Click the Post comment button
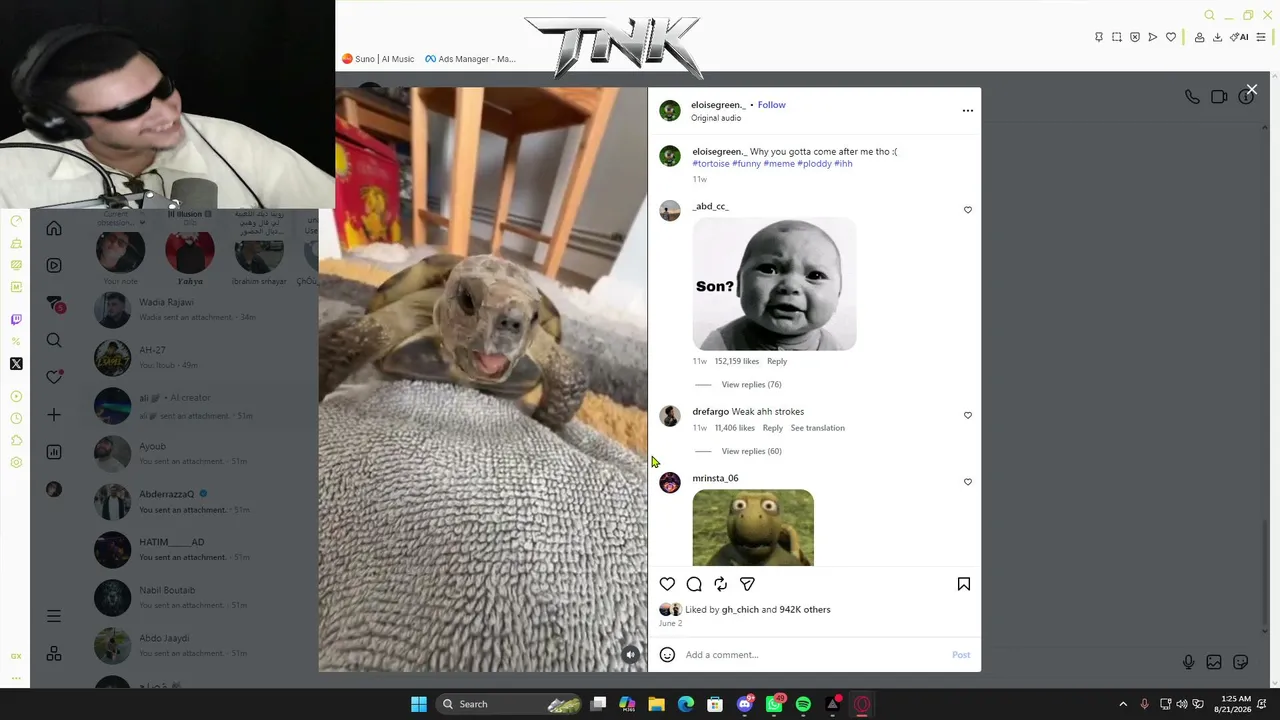This screenshot has width=1280, height=720. 961,655
